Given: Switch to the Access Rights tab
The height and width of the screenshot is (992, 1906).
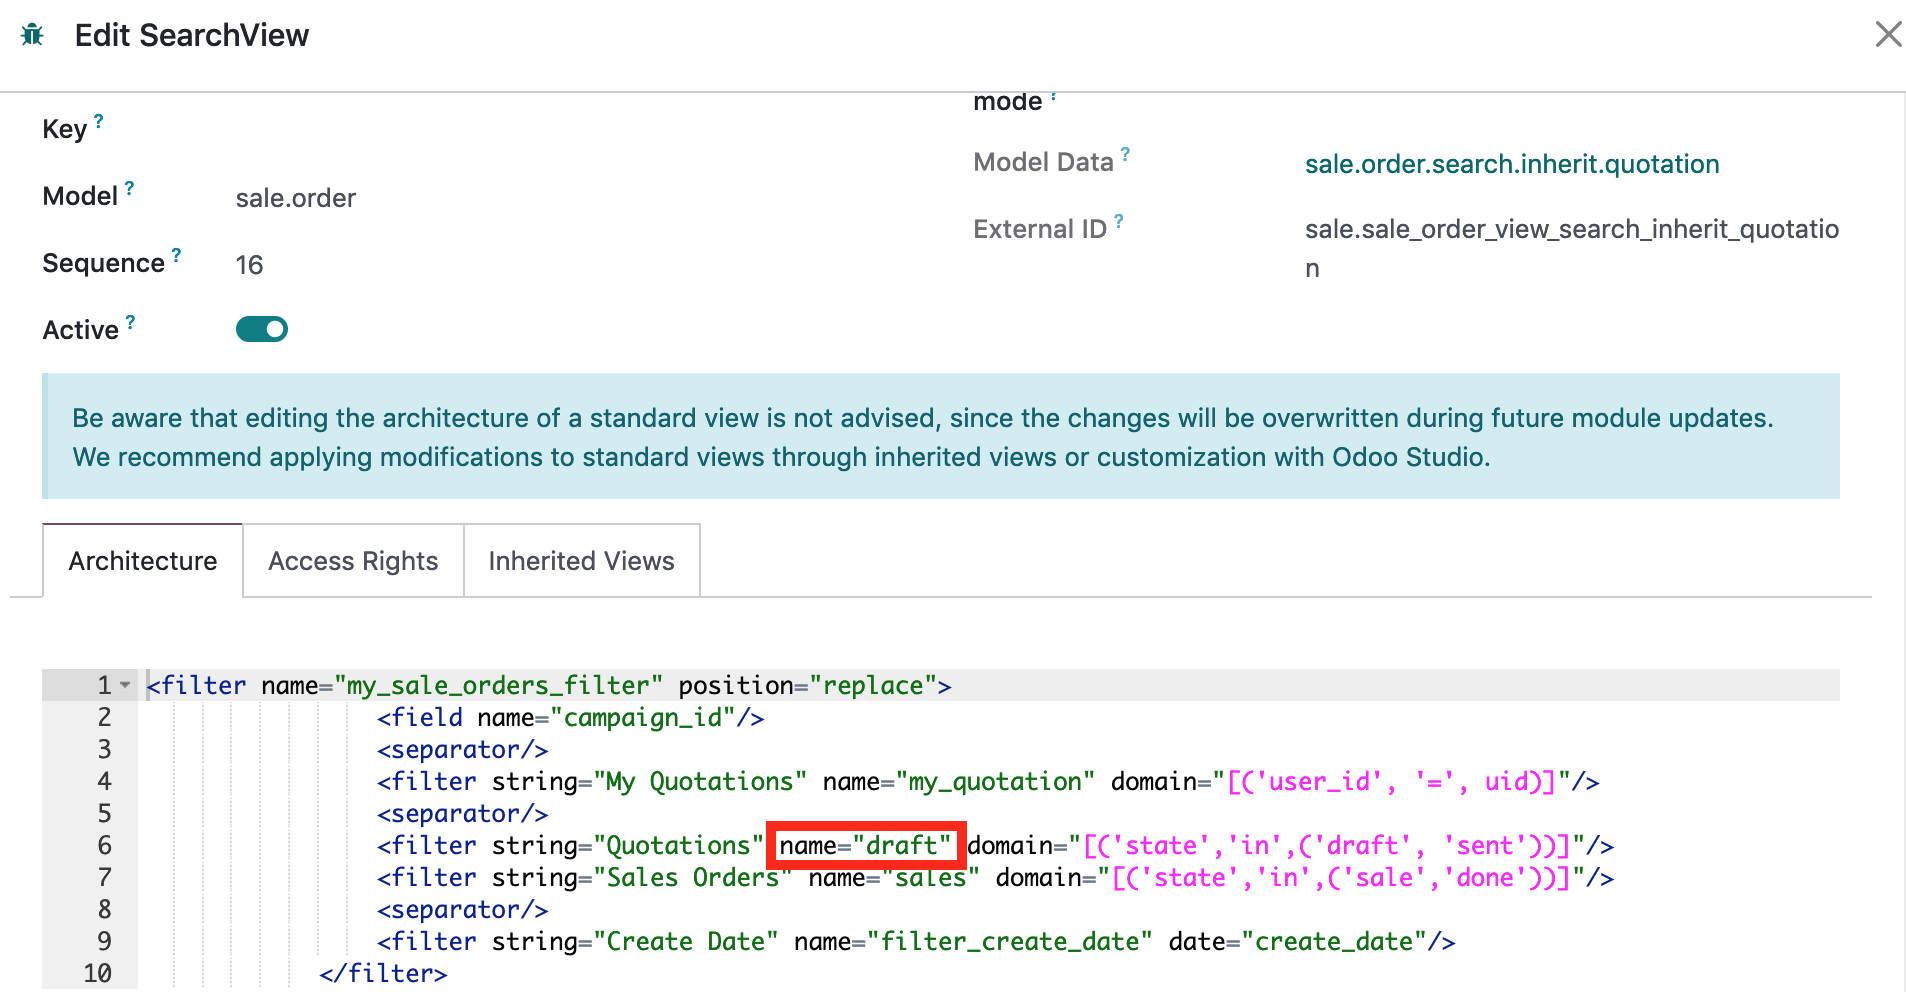Looking at the screenshot, I should pyautogui.click(x=352, y=560).
